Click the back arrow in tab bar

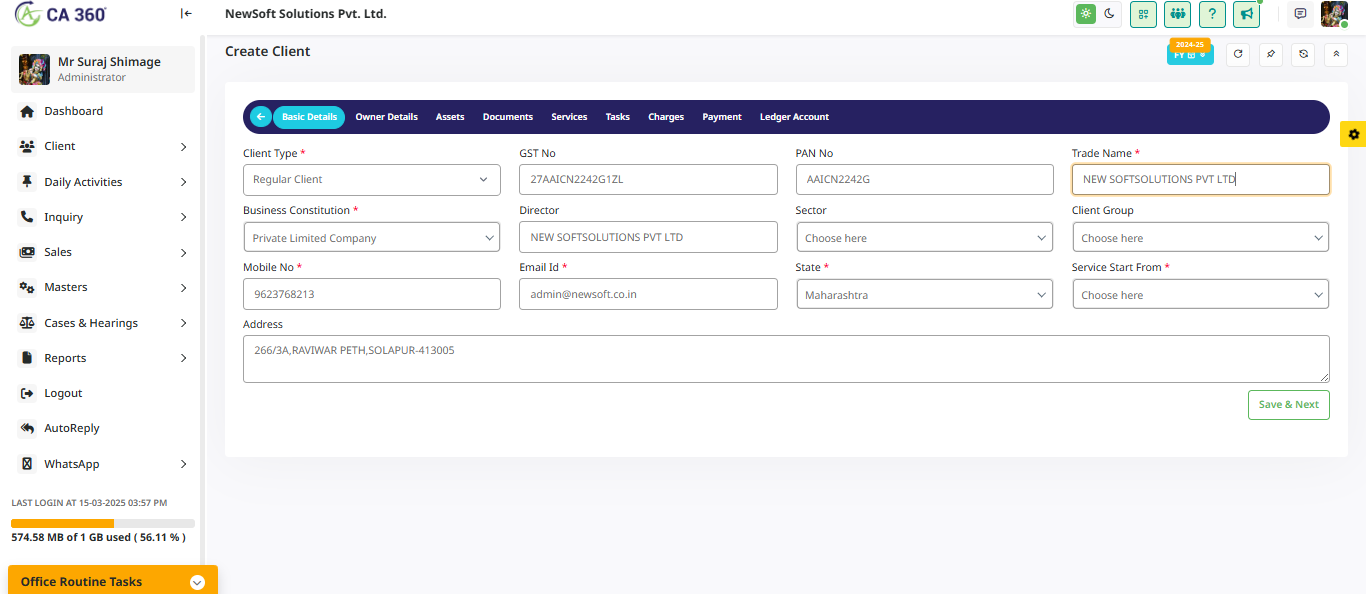[260, 117]
